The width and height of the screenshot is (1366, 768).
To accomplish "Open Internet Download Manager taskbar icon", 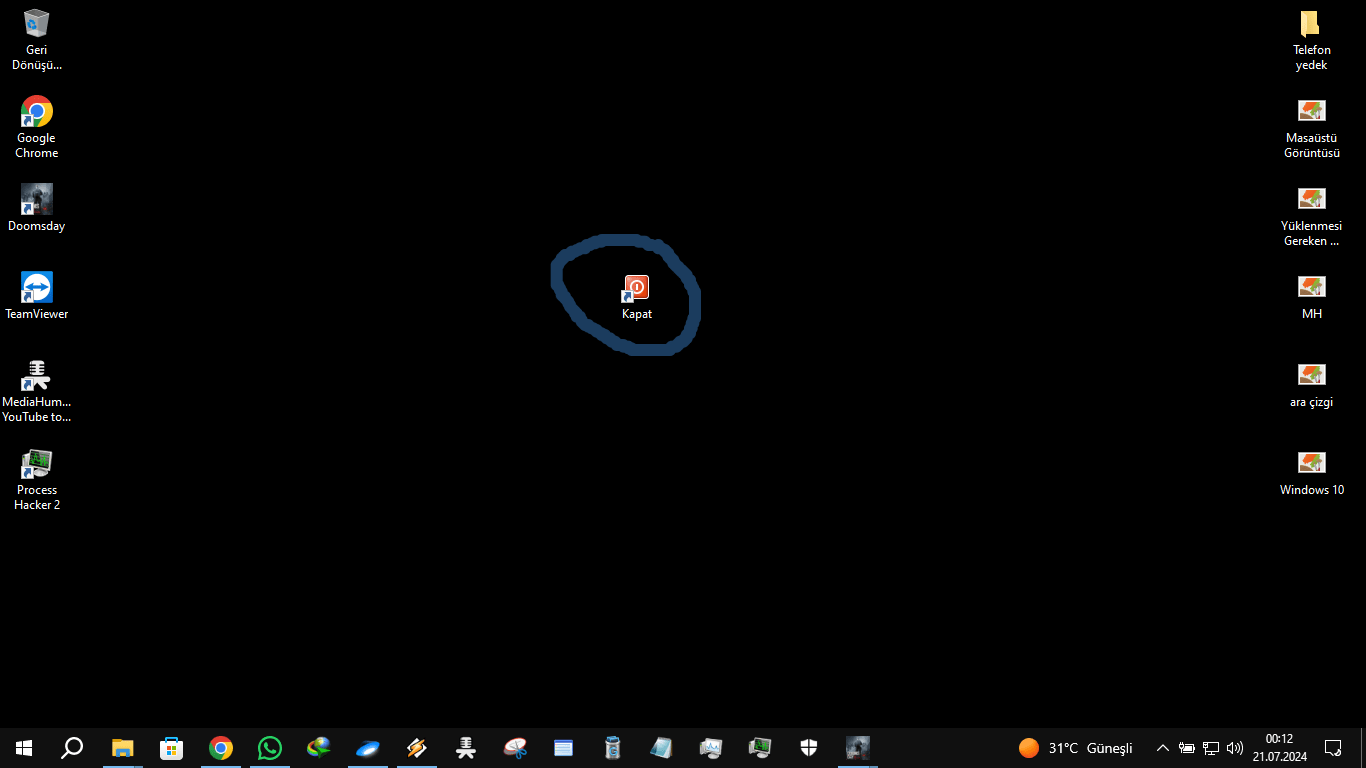I will (318, 748).
